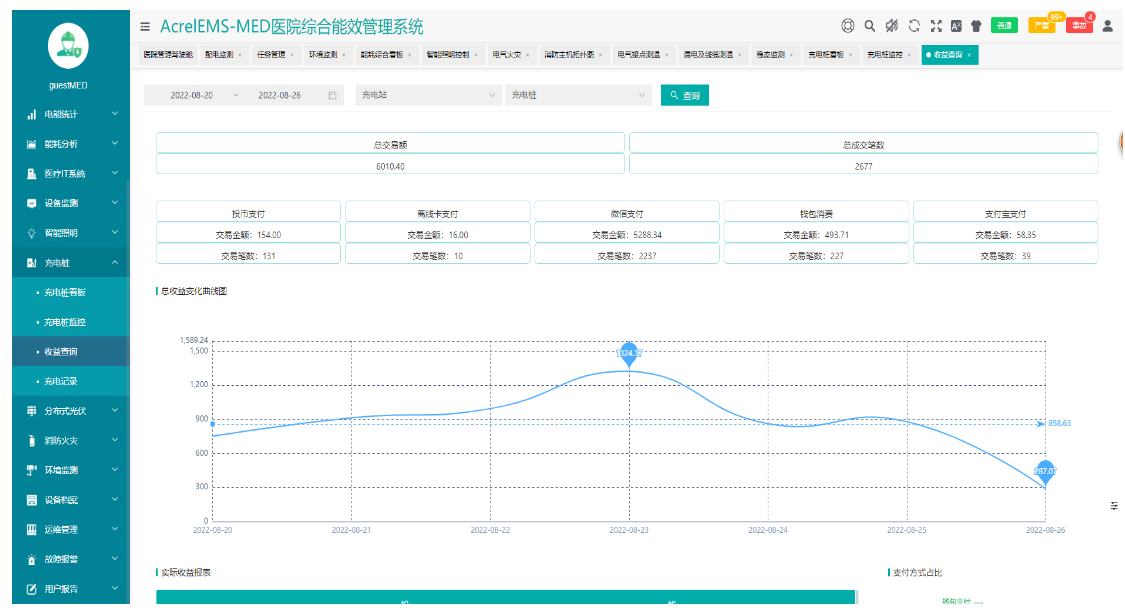Screen dimensions: 1125x616
Task: Open the 充电站 station dropdown
Action: 428,96
